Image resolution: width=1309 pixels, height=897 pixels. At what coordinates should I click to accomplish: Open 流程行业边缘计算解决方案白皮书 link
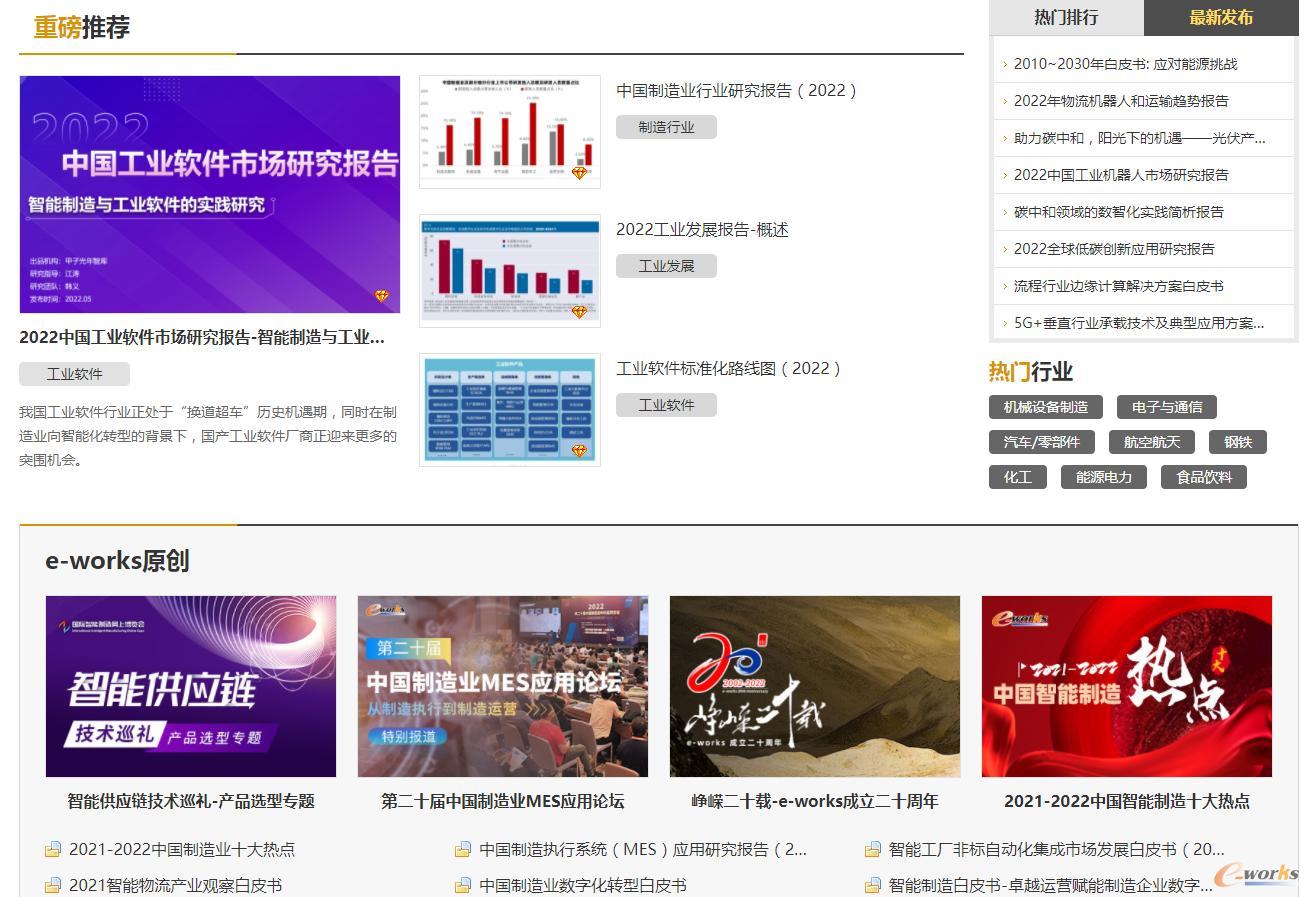point(1118,286)
